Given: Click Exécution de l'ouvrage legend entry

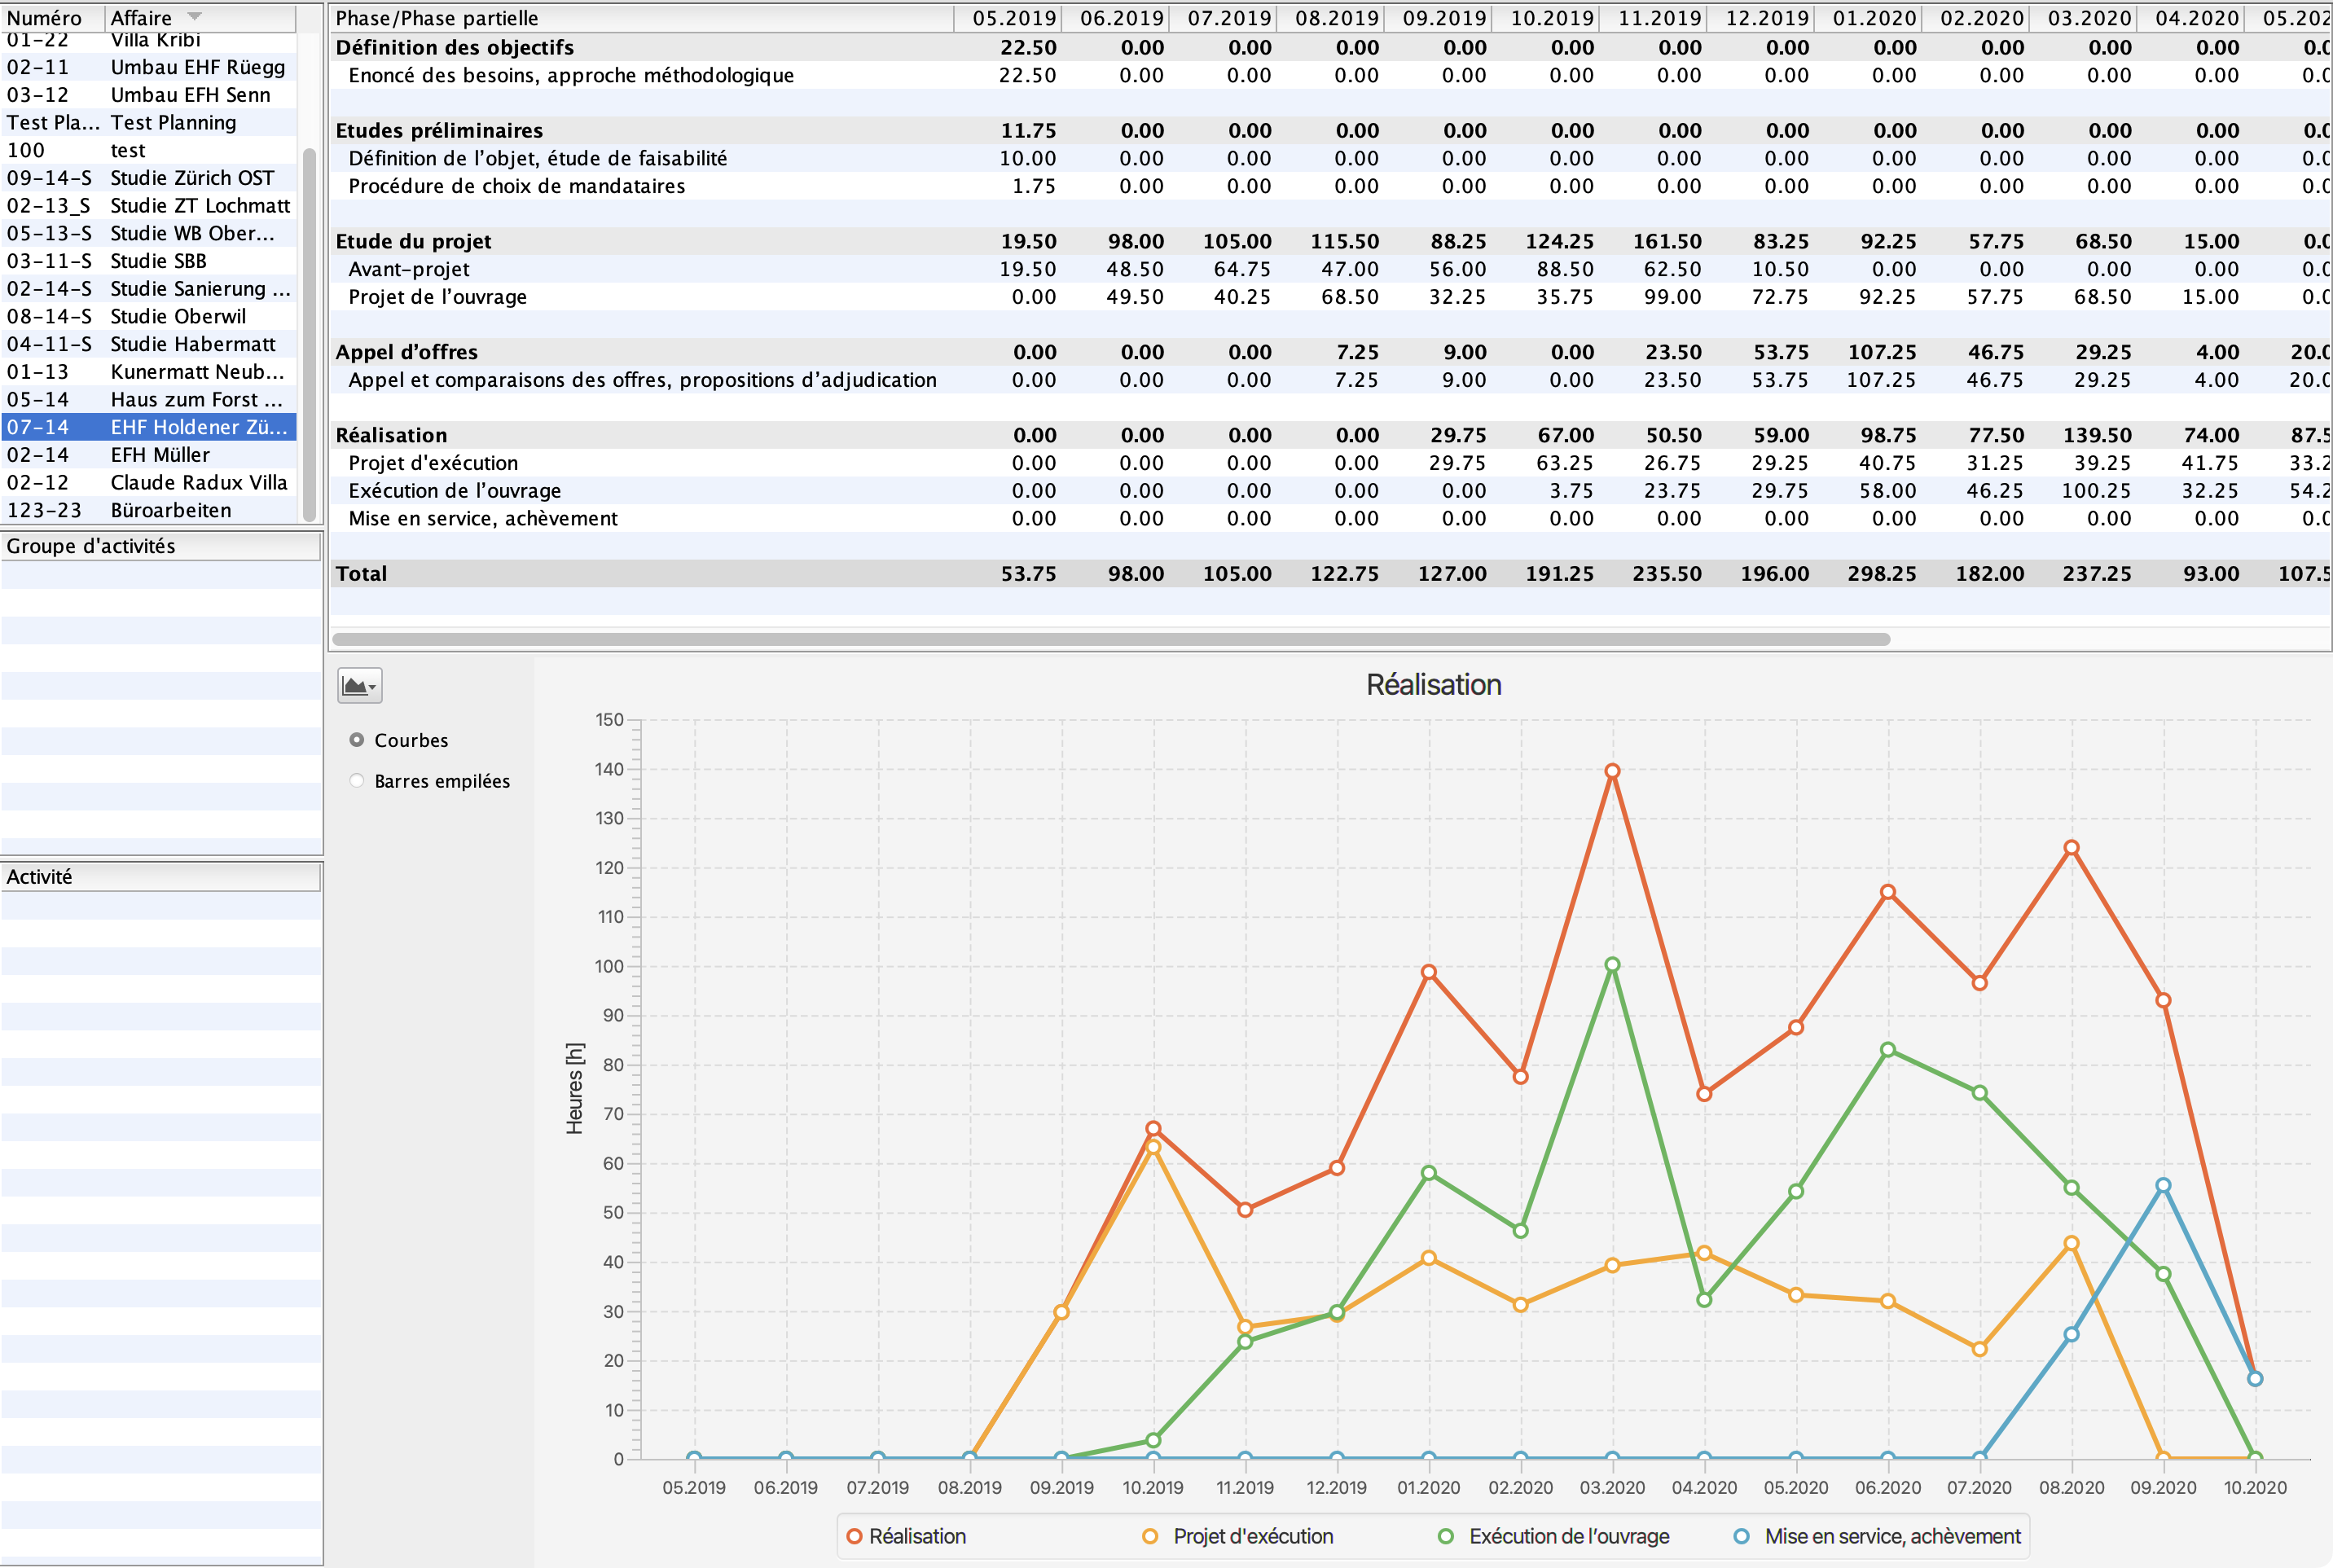Looking at the screenshot, I should tap(1554, 1536).
